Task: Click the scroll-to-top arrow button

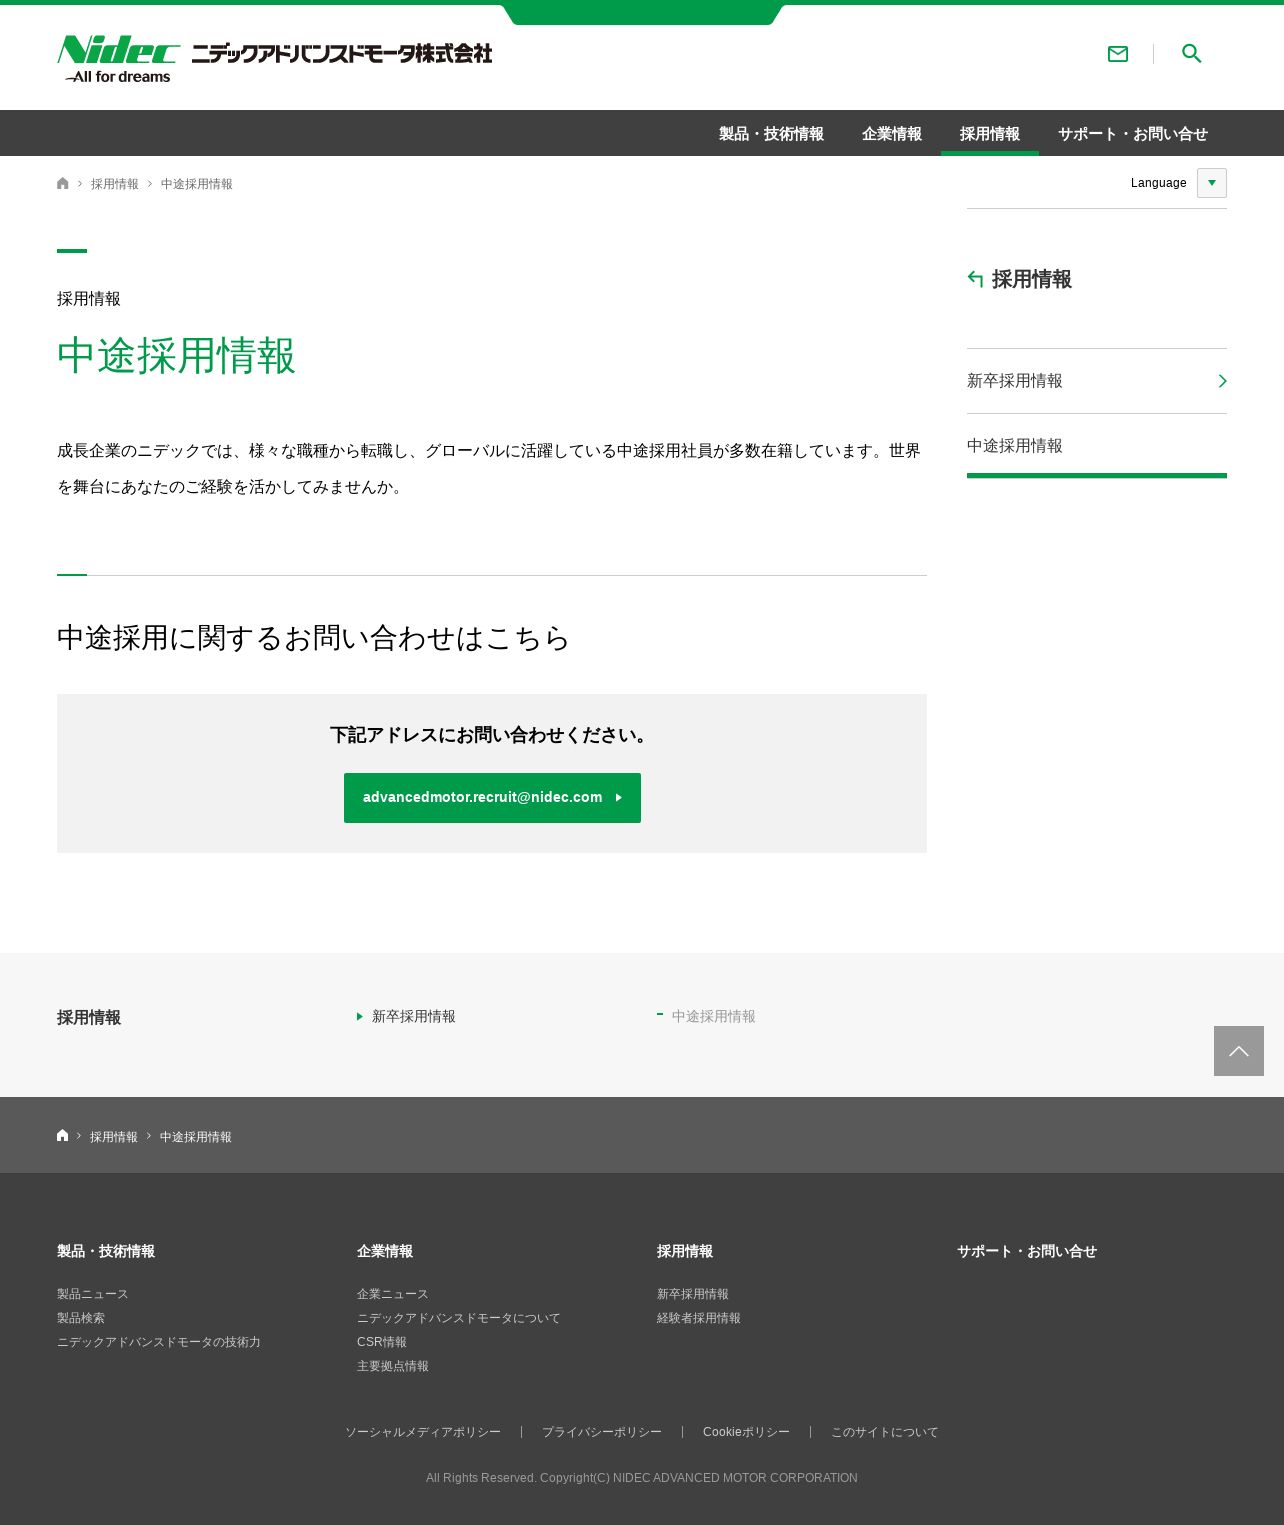Action: click(1239, 1051)
